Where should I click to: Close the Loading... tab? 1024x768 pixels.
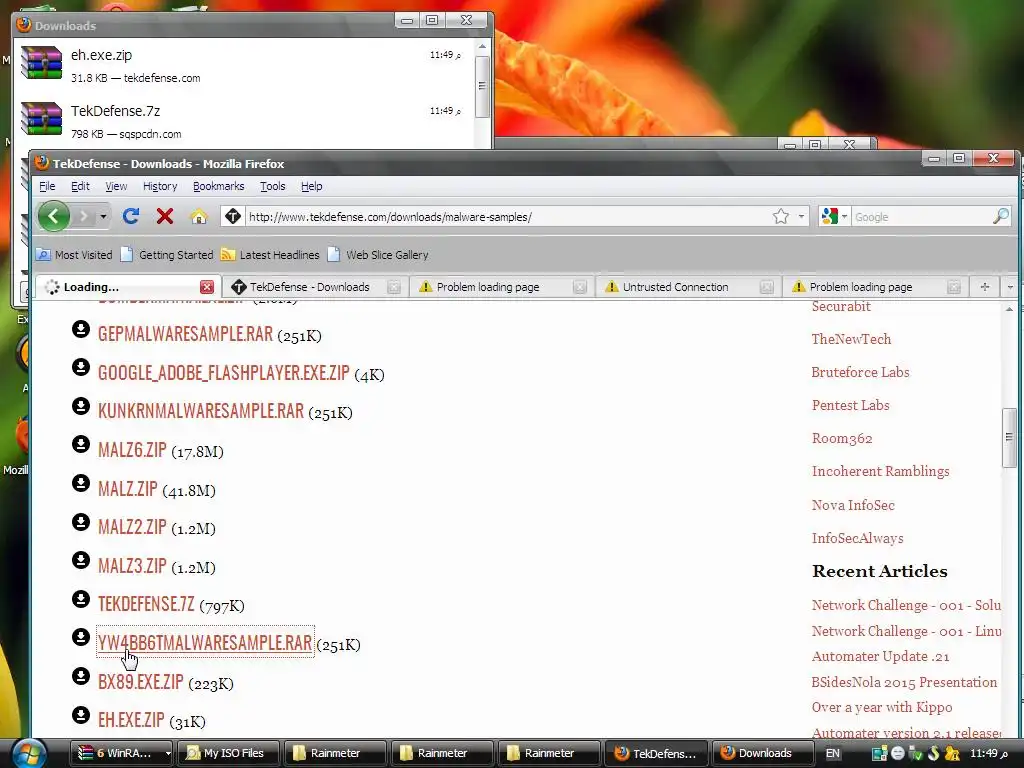[206, 287]
